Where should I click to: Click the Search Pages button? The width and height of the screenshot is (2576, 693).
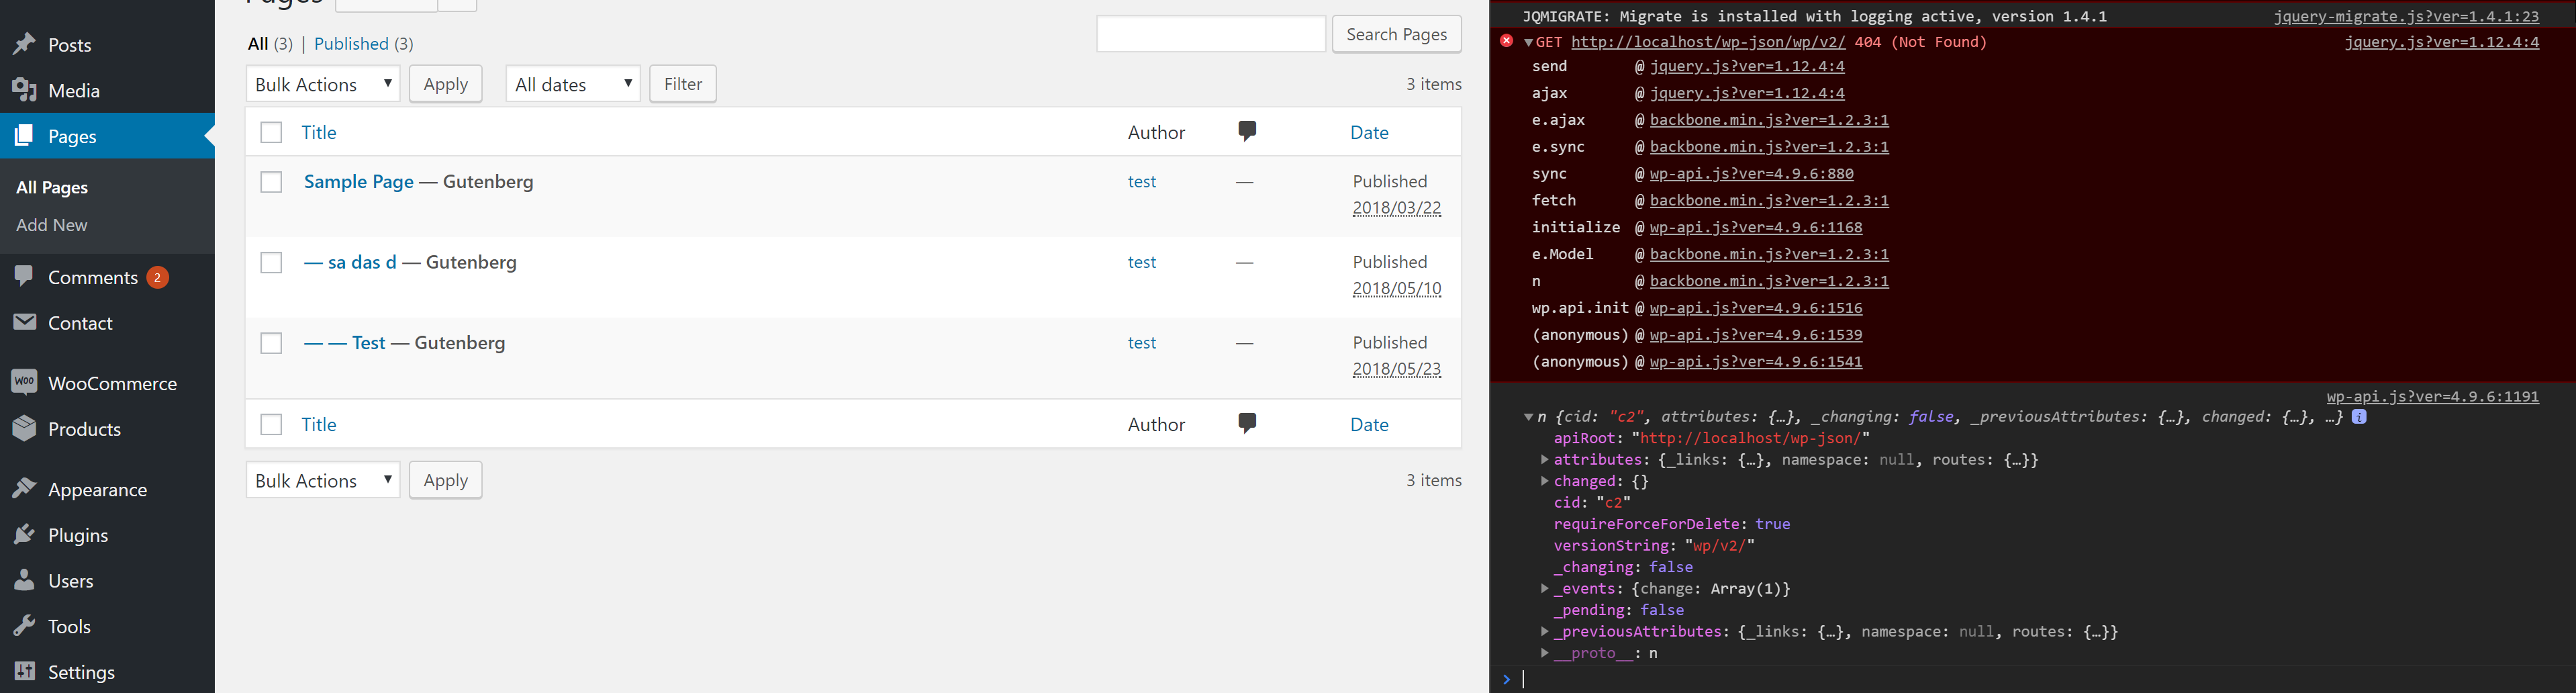click(x=1397, y=34)
